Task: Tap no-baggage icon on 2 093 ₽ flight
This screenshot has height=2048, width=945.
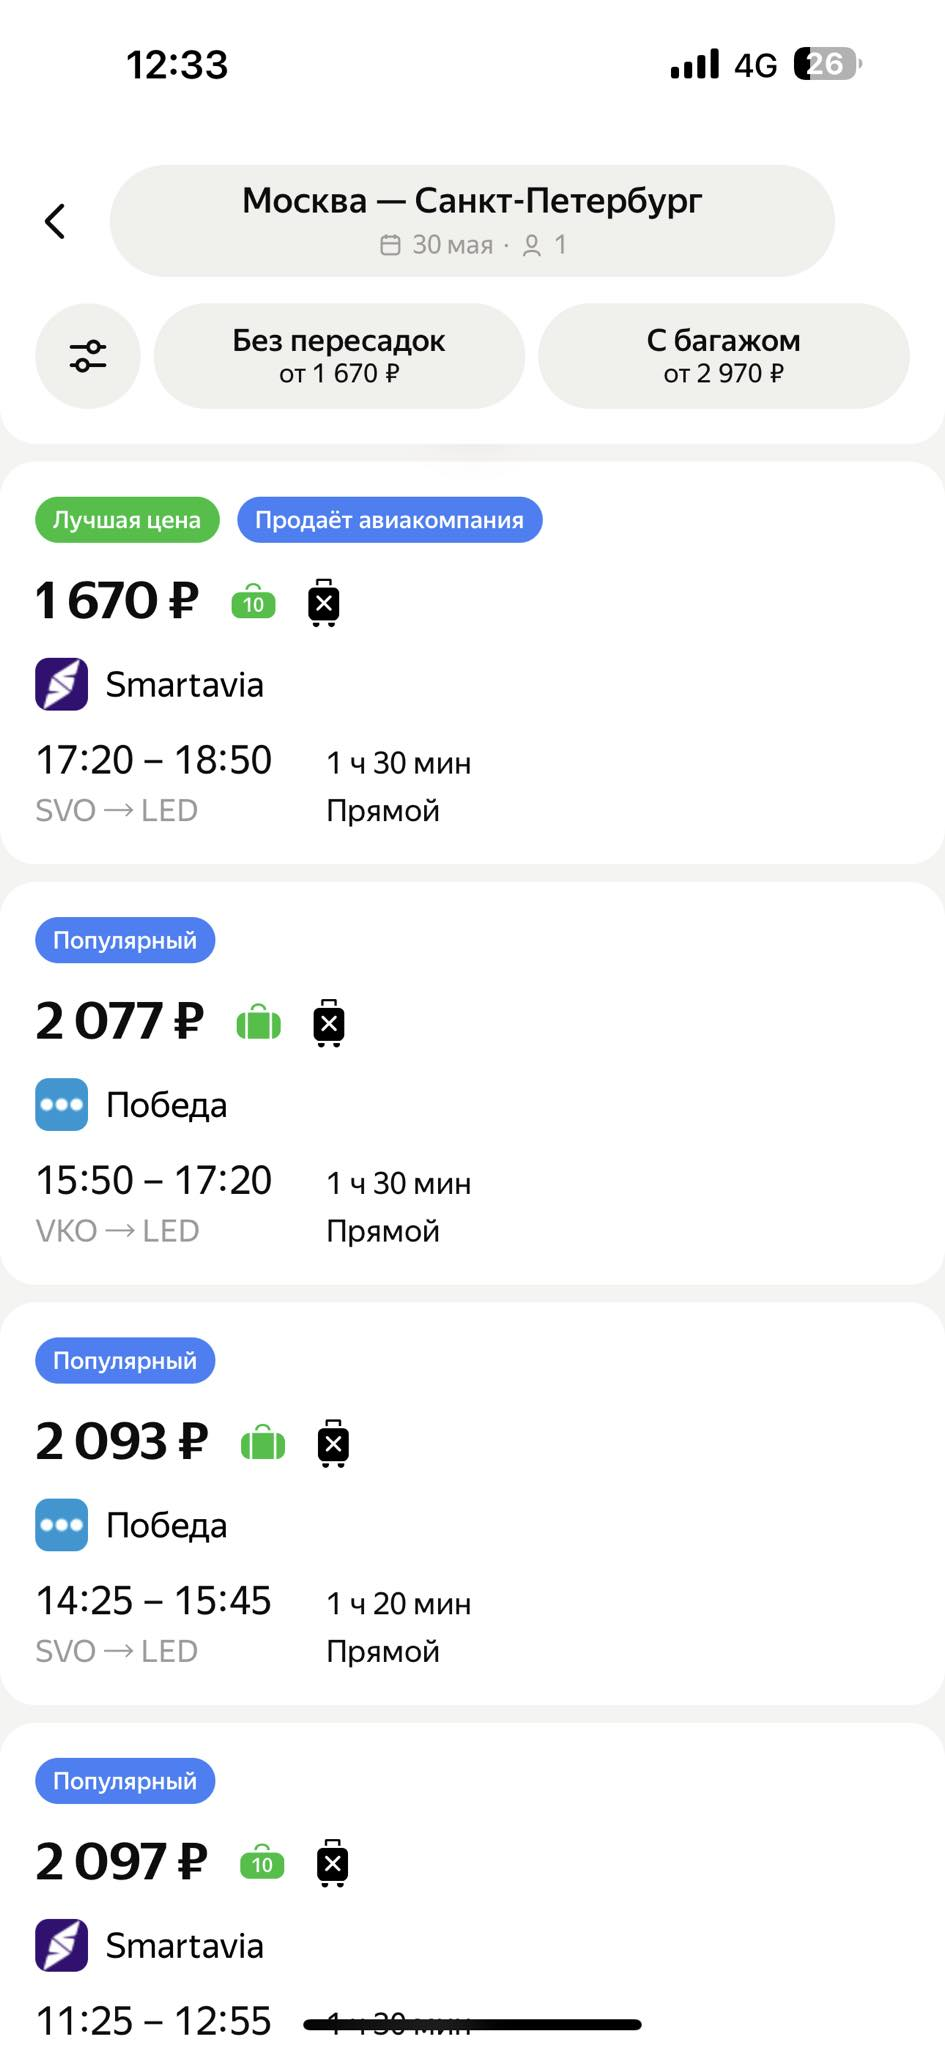Action: click(x=333, y=1443)
